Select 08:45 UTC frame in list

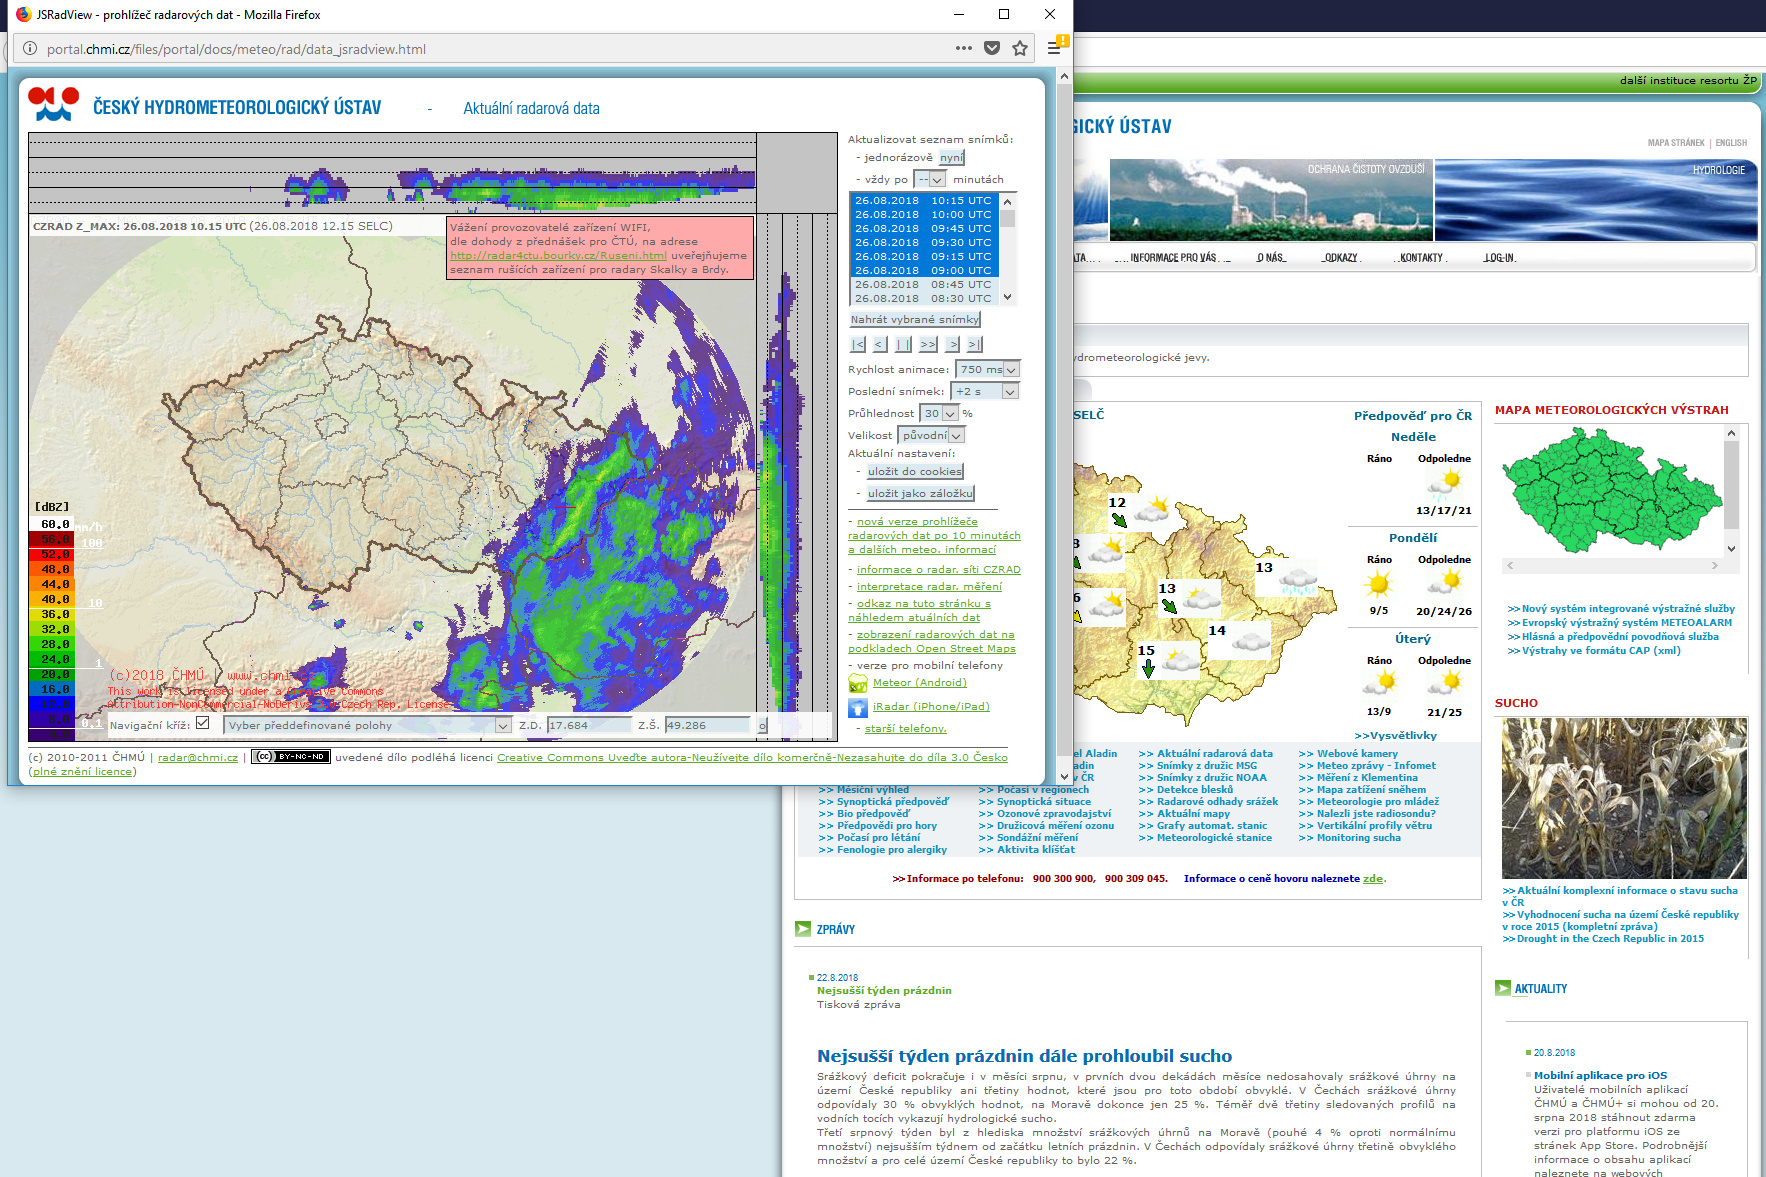(x=923, y=285)
